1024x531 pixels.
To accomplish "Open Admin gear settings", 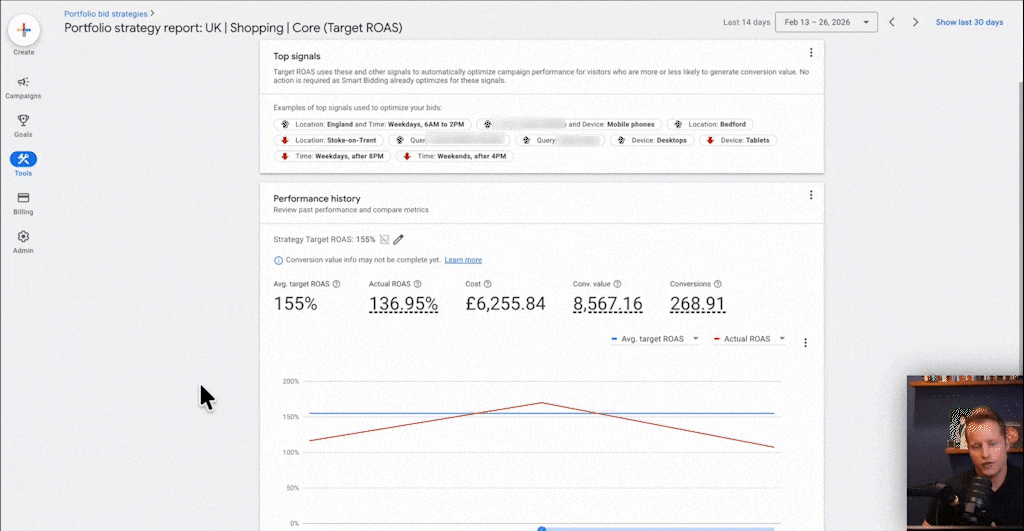I will (x=23, y=237).
